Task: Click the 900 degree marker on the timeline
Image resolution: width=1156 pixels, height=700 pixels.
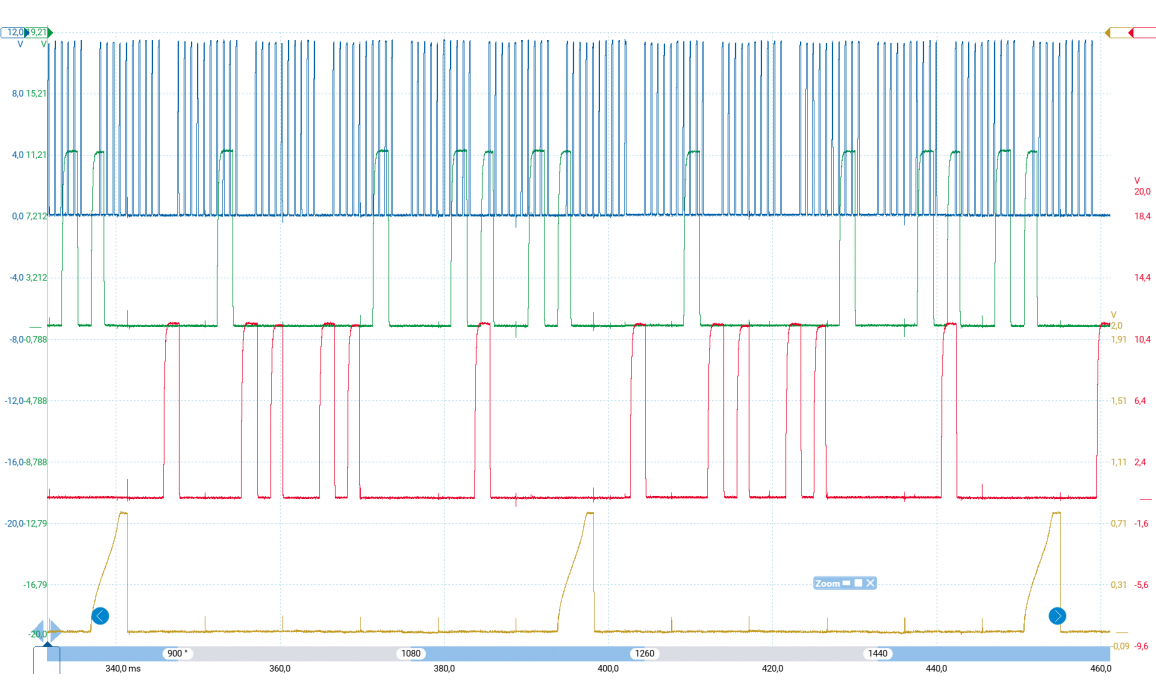Action: click(178, 653)
